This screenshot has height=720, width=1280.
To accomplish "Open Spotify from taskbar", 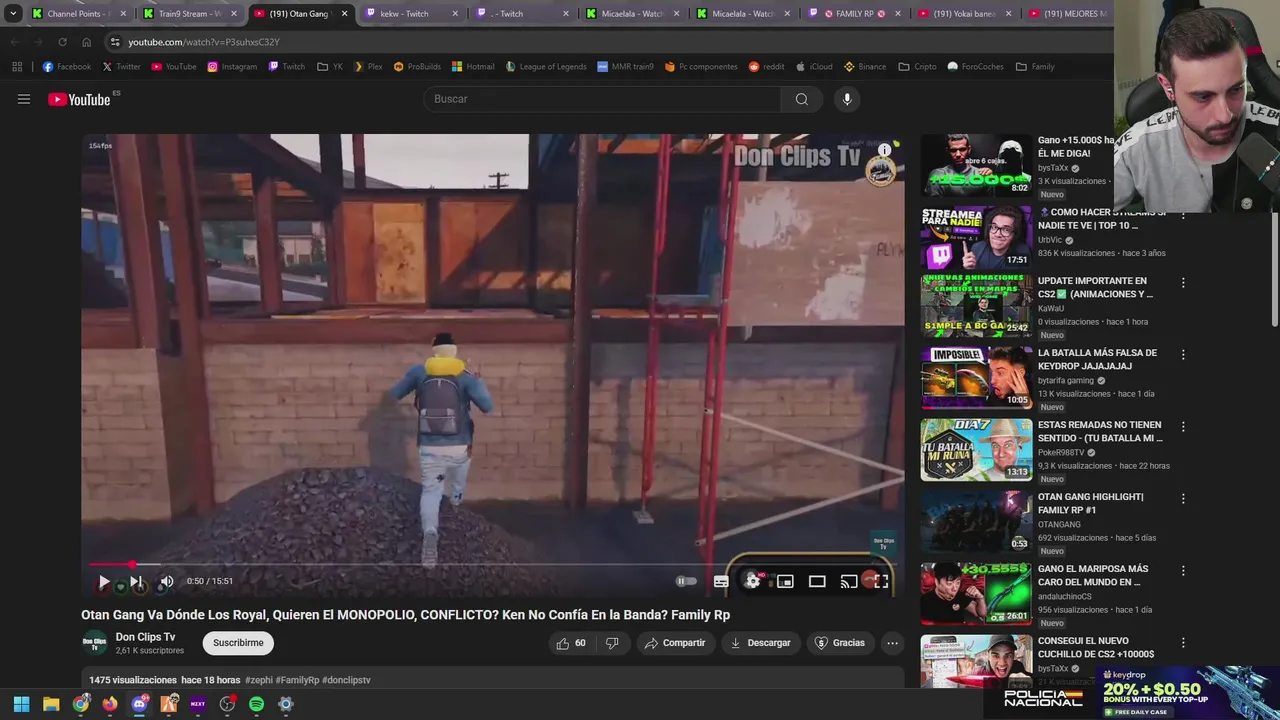I will 256,704.
